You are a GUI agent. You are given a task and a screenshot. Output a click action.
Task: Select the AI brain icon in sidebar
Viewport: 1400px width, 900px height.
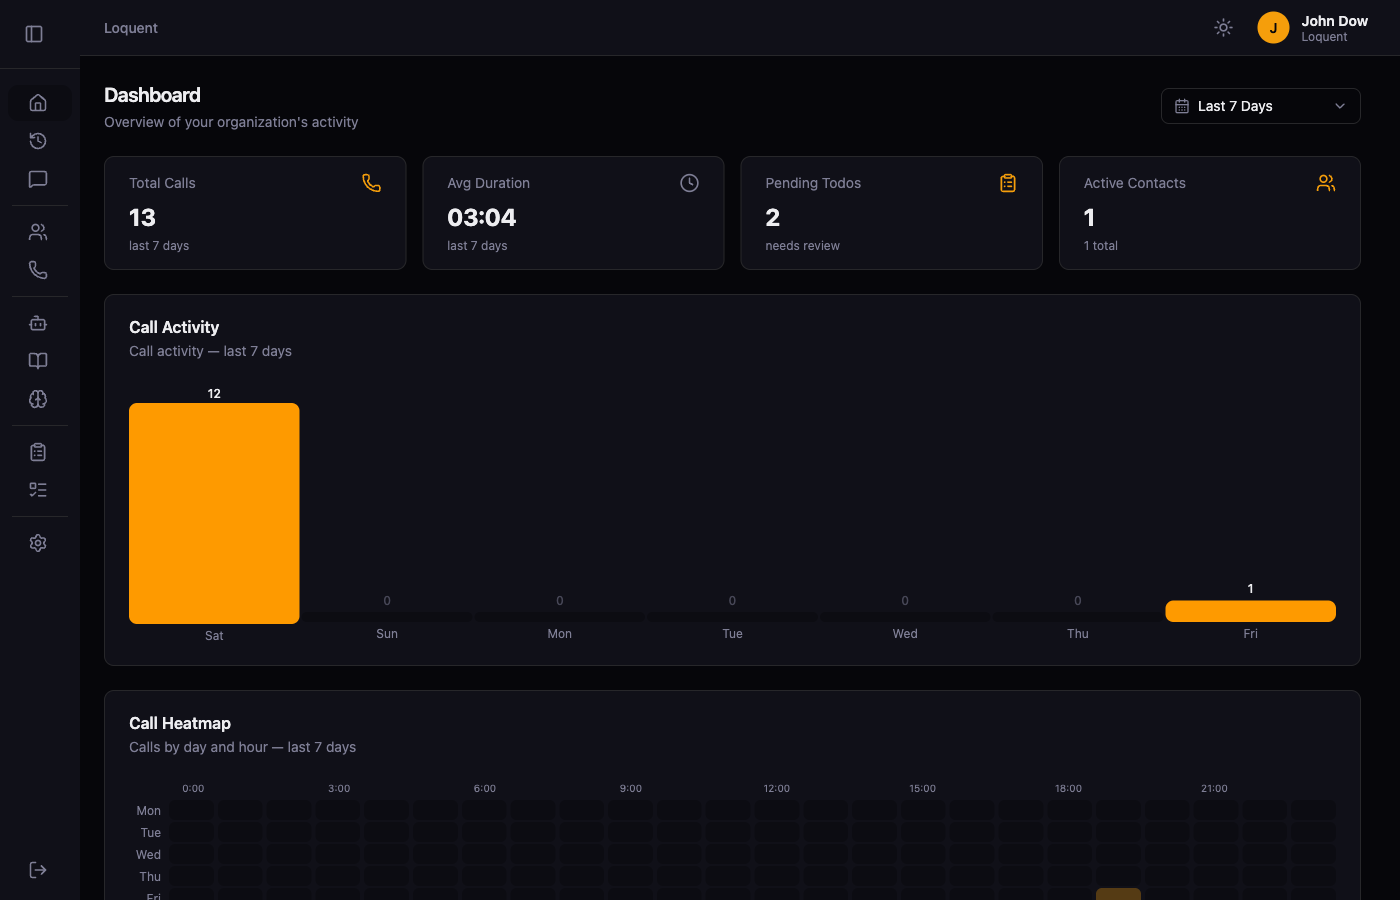pos(38,399)
